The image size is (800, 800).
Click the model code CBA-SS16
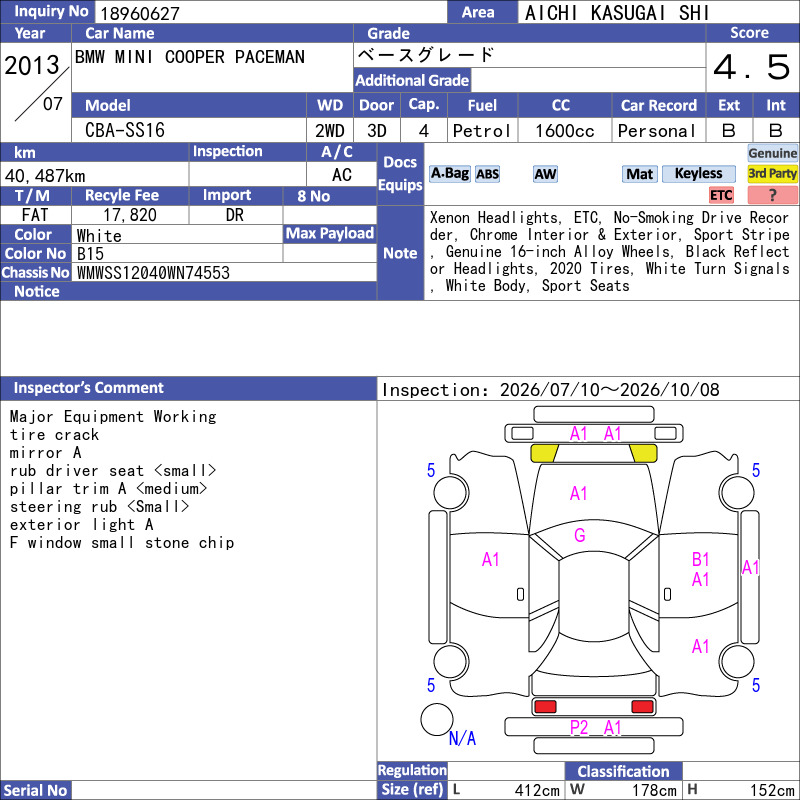pos(125,130)
